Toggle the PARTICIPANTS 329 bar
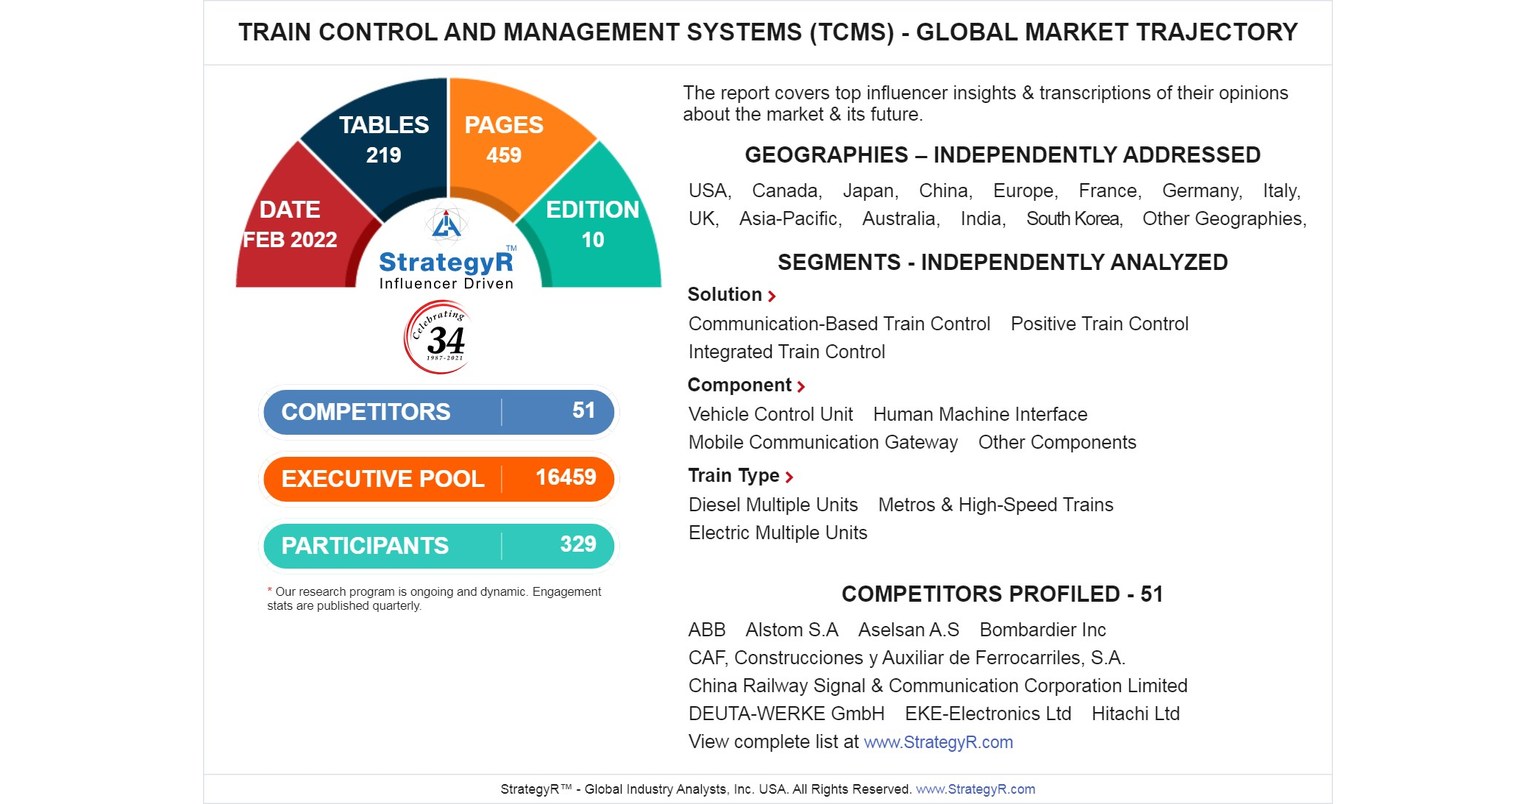This screenshot has width=1536, height=804. pos(438,546)
